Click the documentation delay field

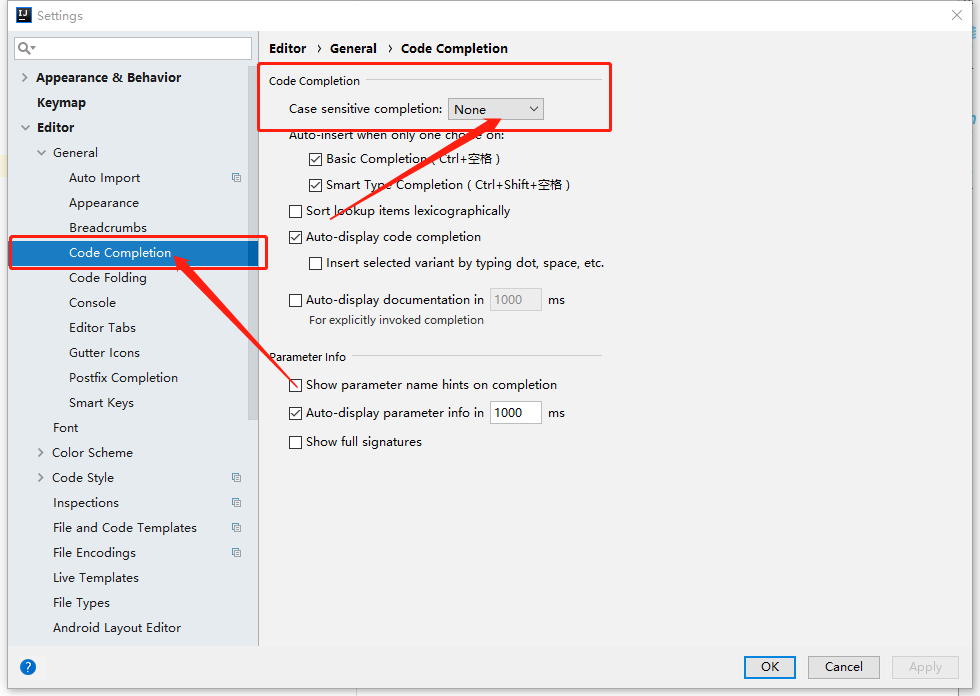click(516, 299)
